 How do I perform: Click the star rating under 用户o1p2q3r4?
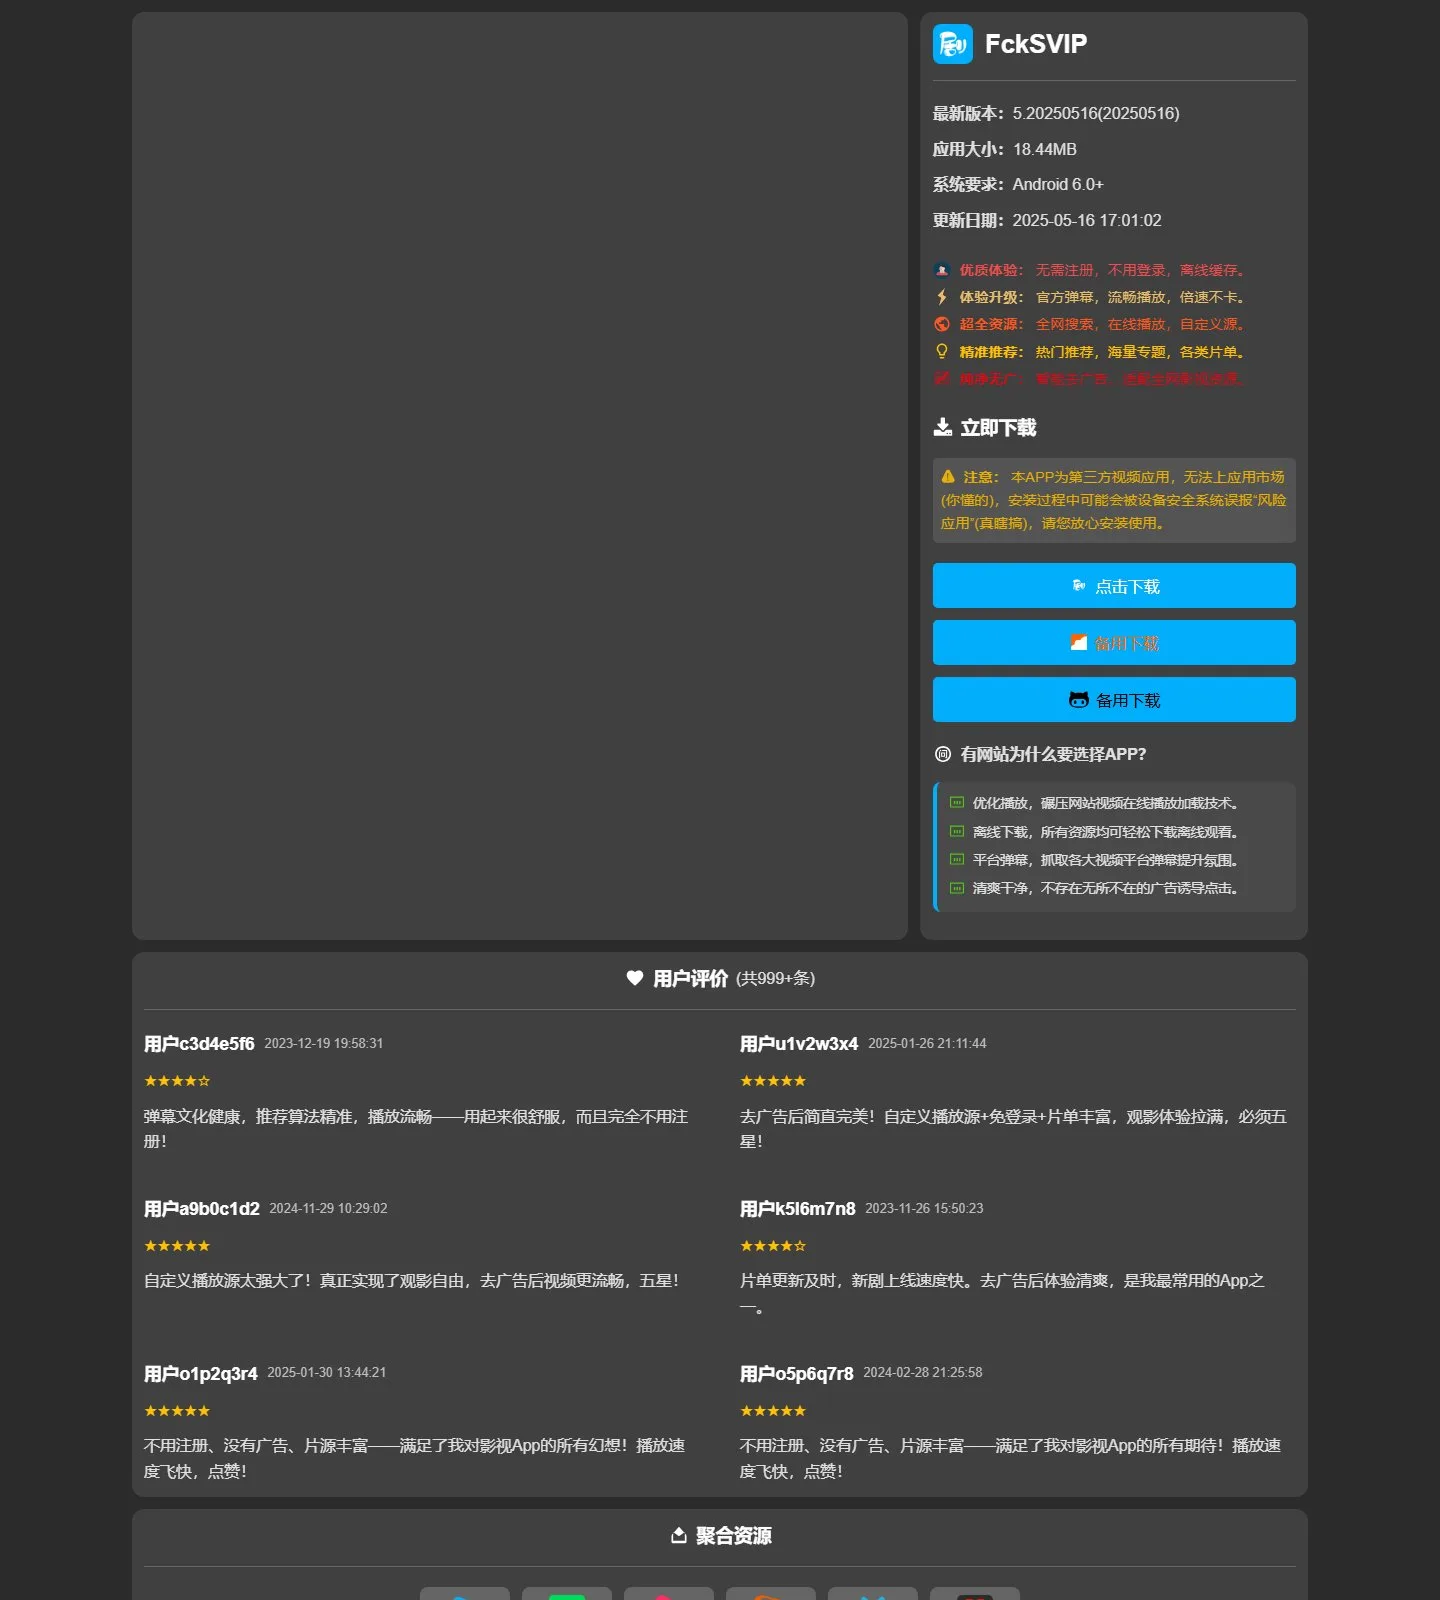[x=177, y=1411]
